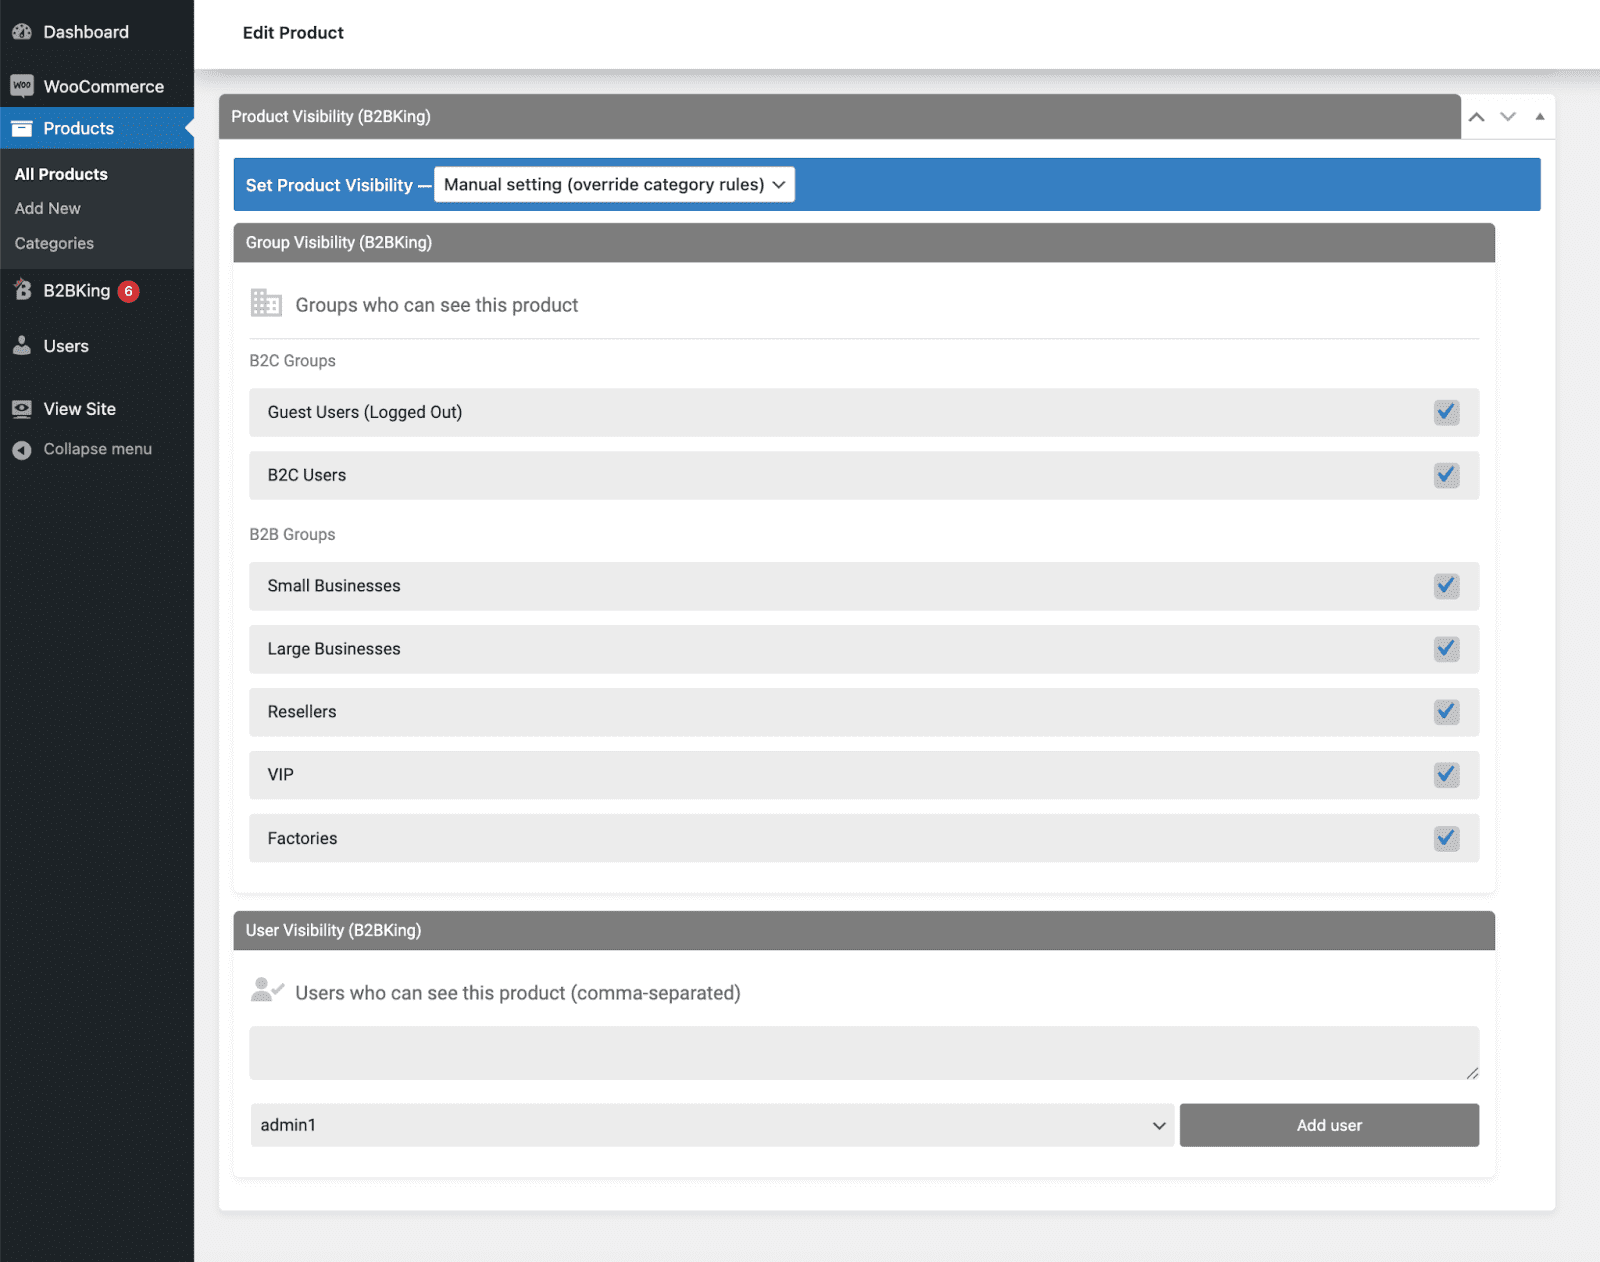
Task: Uncheck the Factories visibility checkbox
Action: 1446,838
